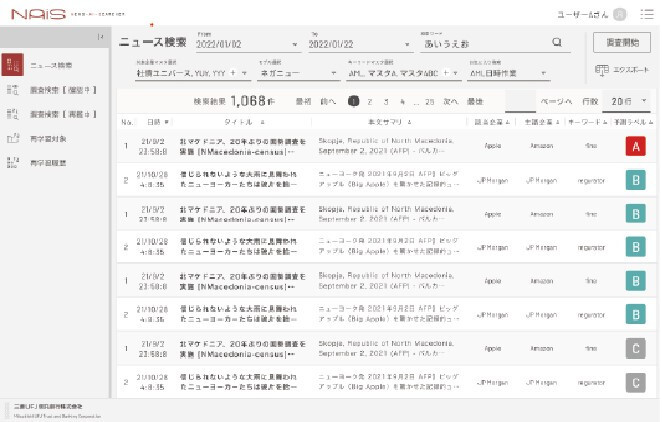Sort by the キーワード column header
The height and width of the screenshot is (422, 662).
(x=587, y=122)
